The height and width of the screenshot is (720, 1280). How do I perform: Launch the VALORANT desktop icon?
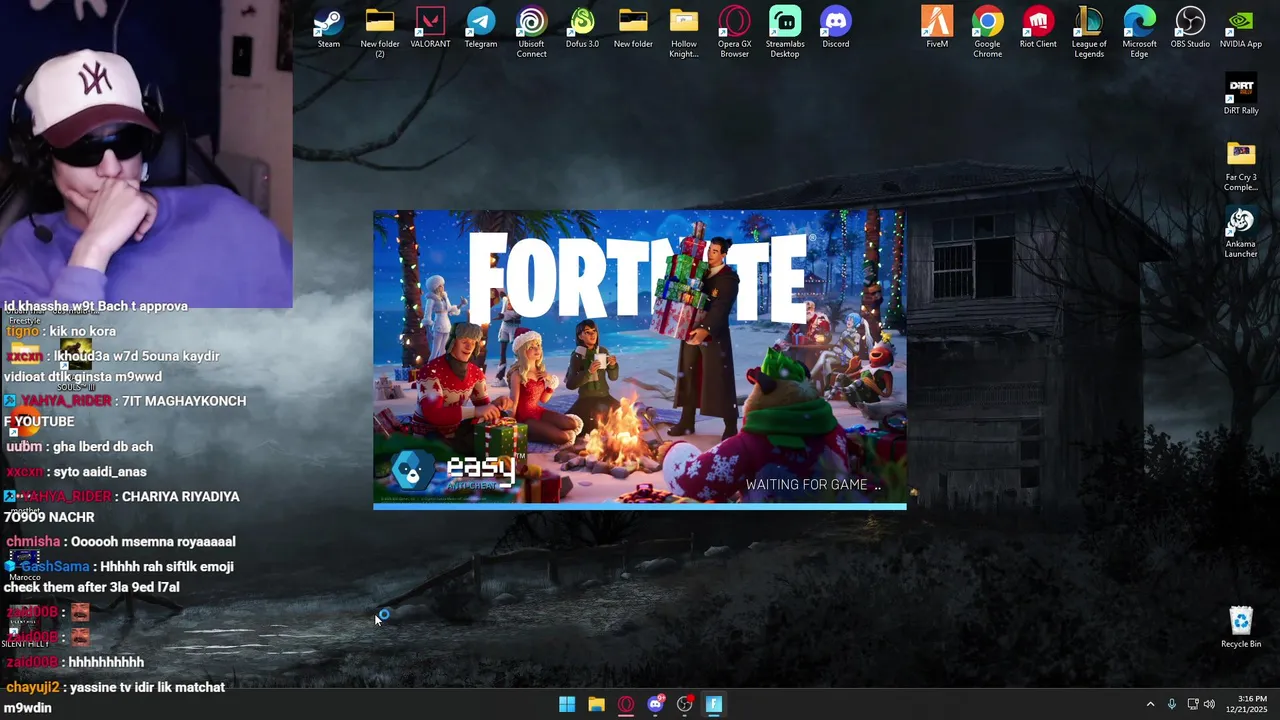coord(430,28)
